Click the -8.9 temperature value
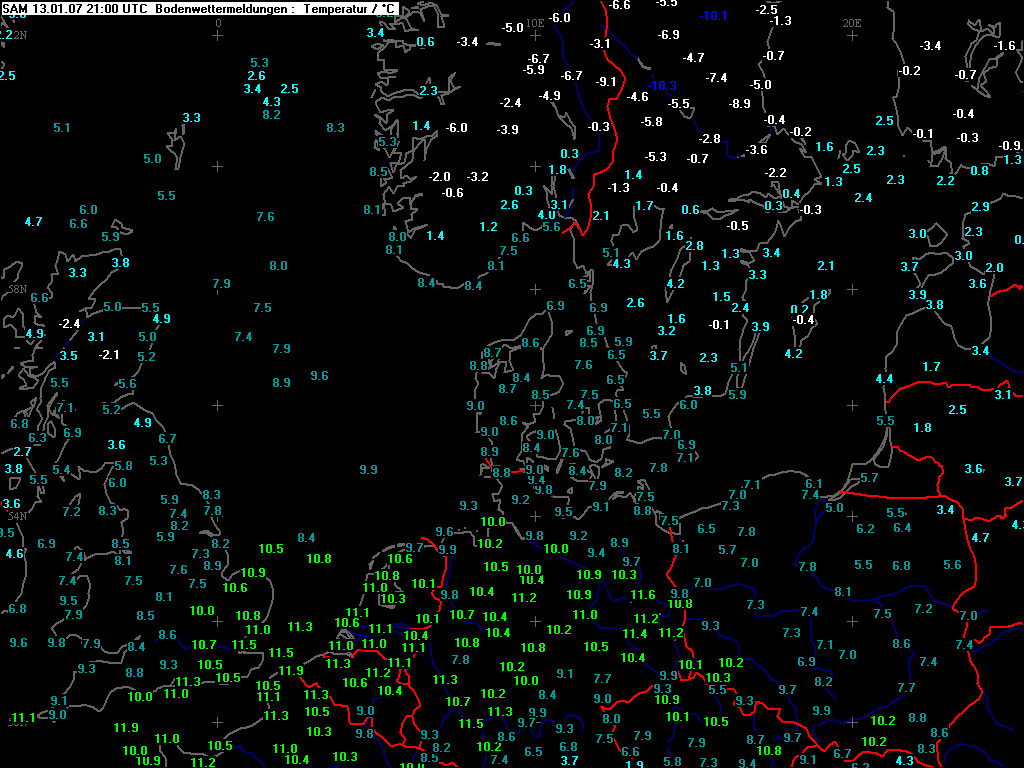 point(739,104)
